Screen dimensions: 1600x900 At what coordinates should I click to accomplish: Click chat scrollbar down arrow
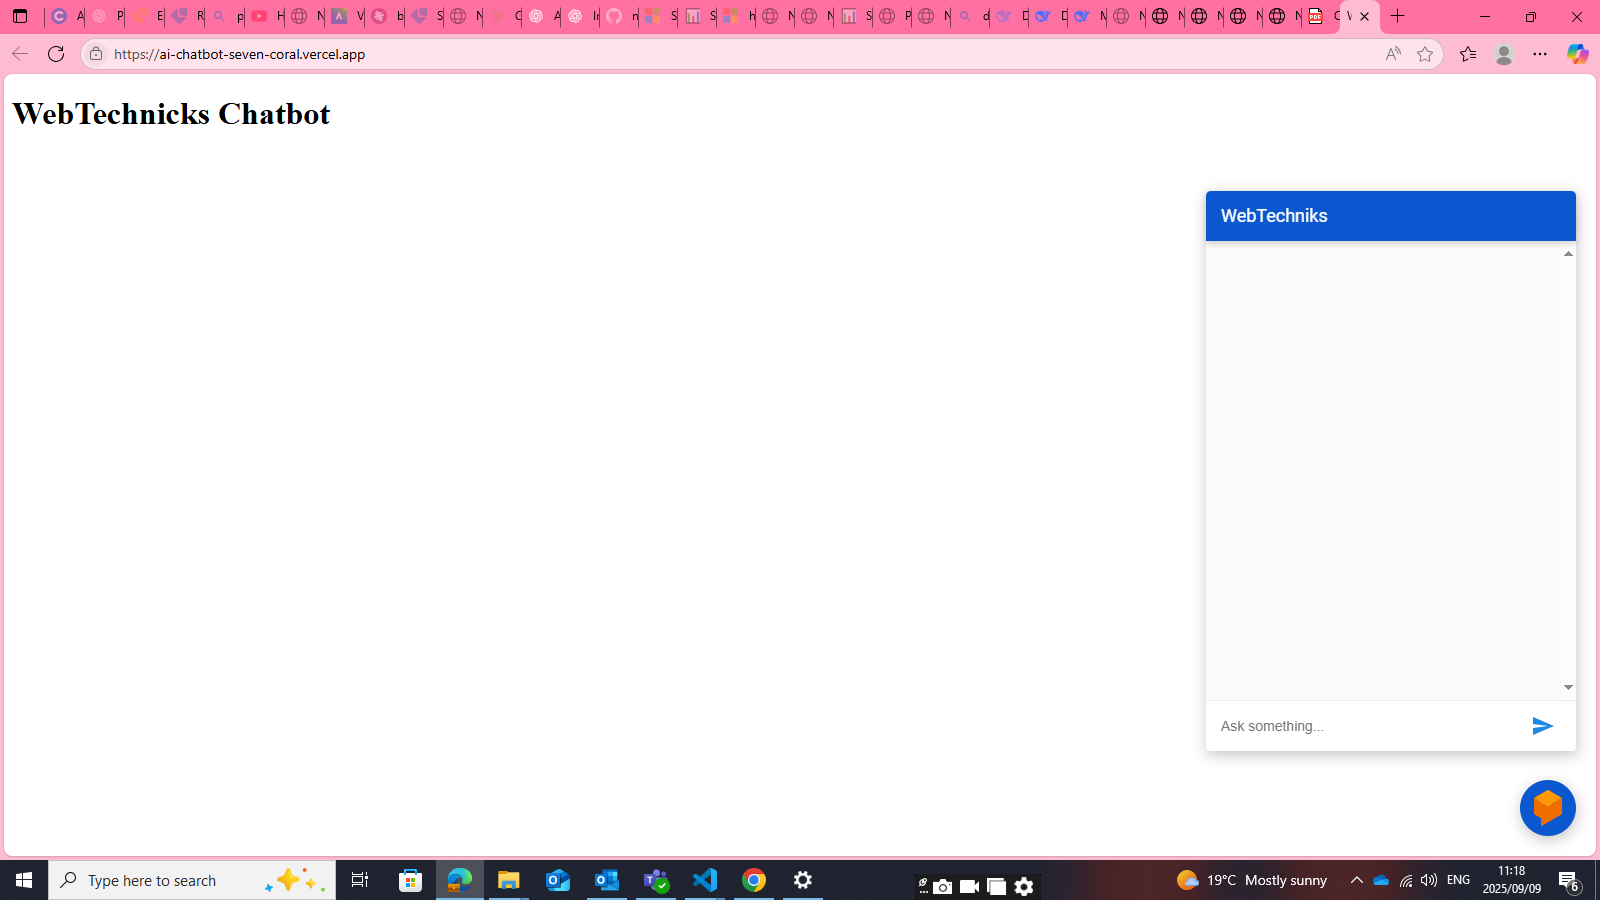click(x=1568, y=687)
